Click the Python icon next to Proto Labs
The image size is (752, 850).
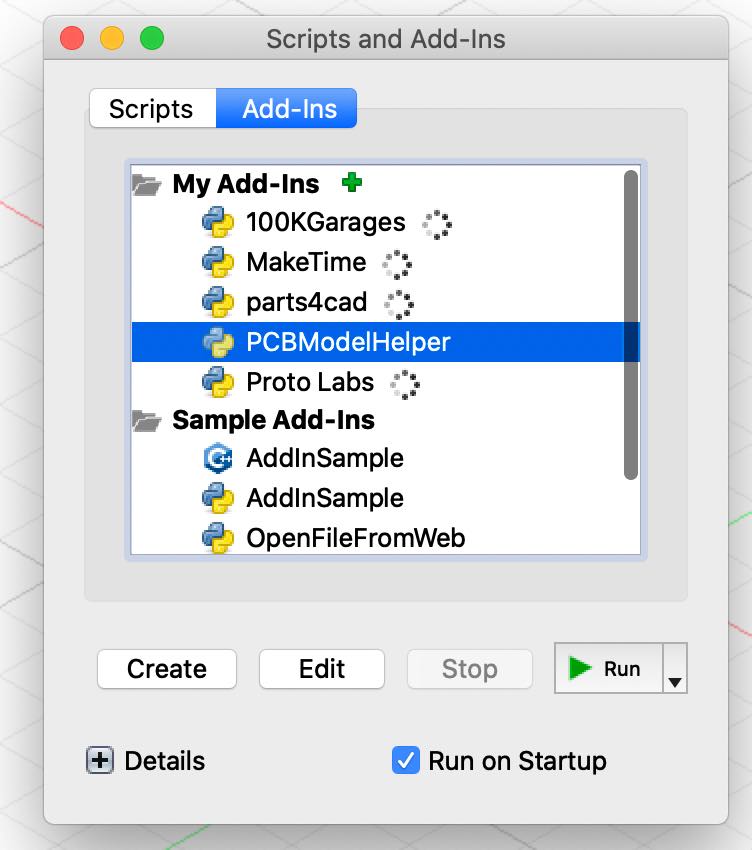[218, 382]
